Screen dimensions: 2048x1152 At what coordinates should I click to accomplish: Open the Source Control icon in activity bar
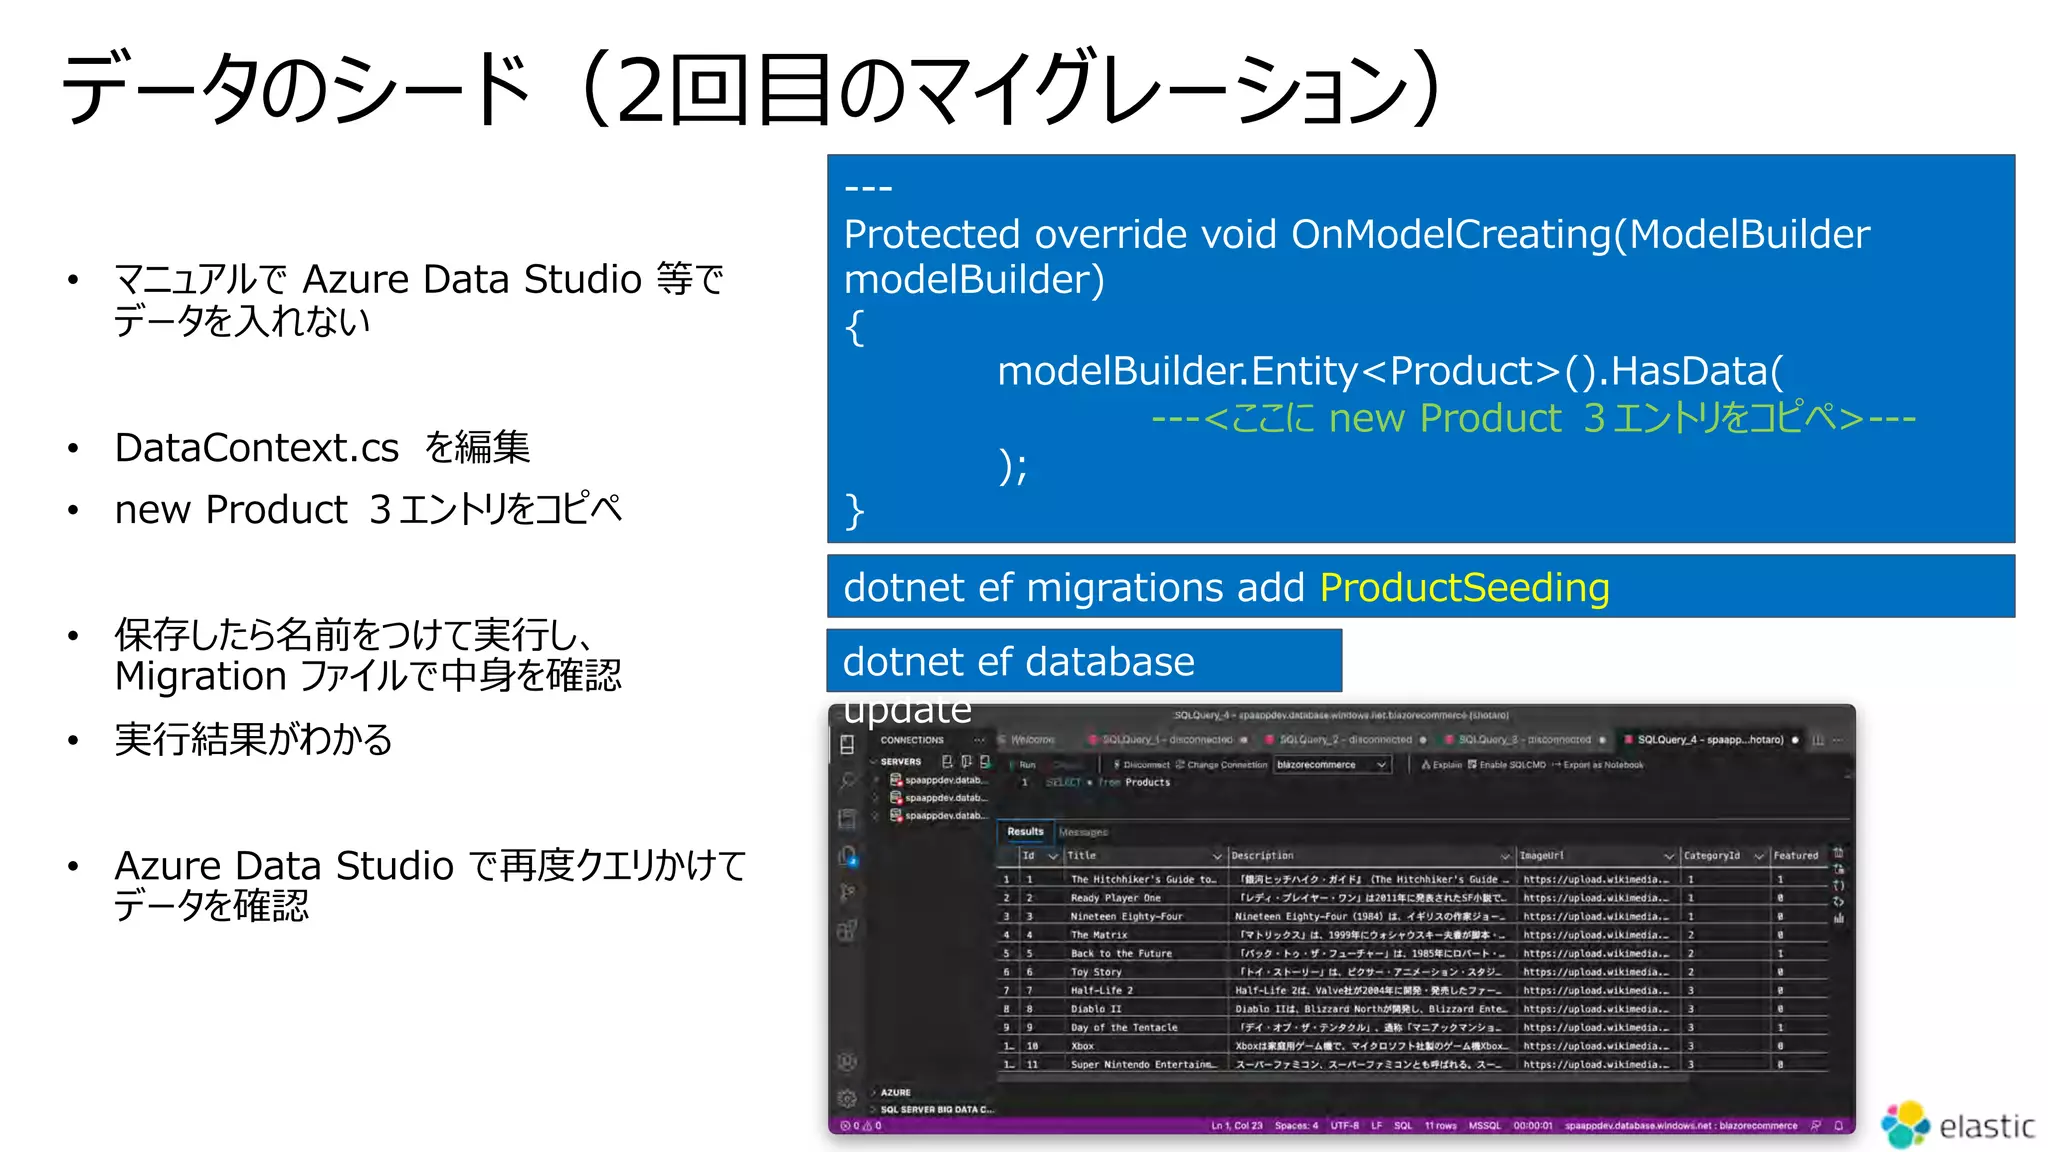[x=847, y=892]
